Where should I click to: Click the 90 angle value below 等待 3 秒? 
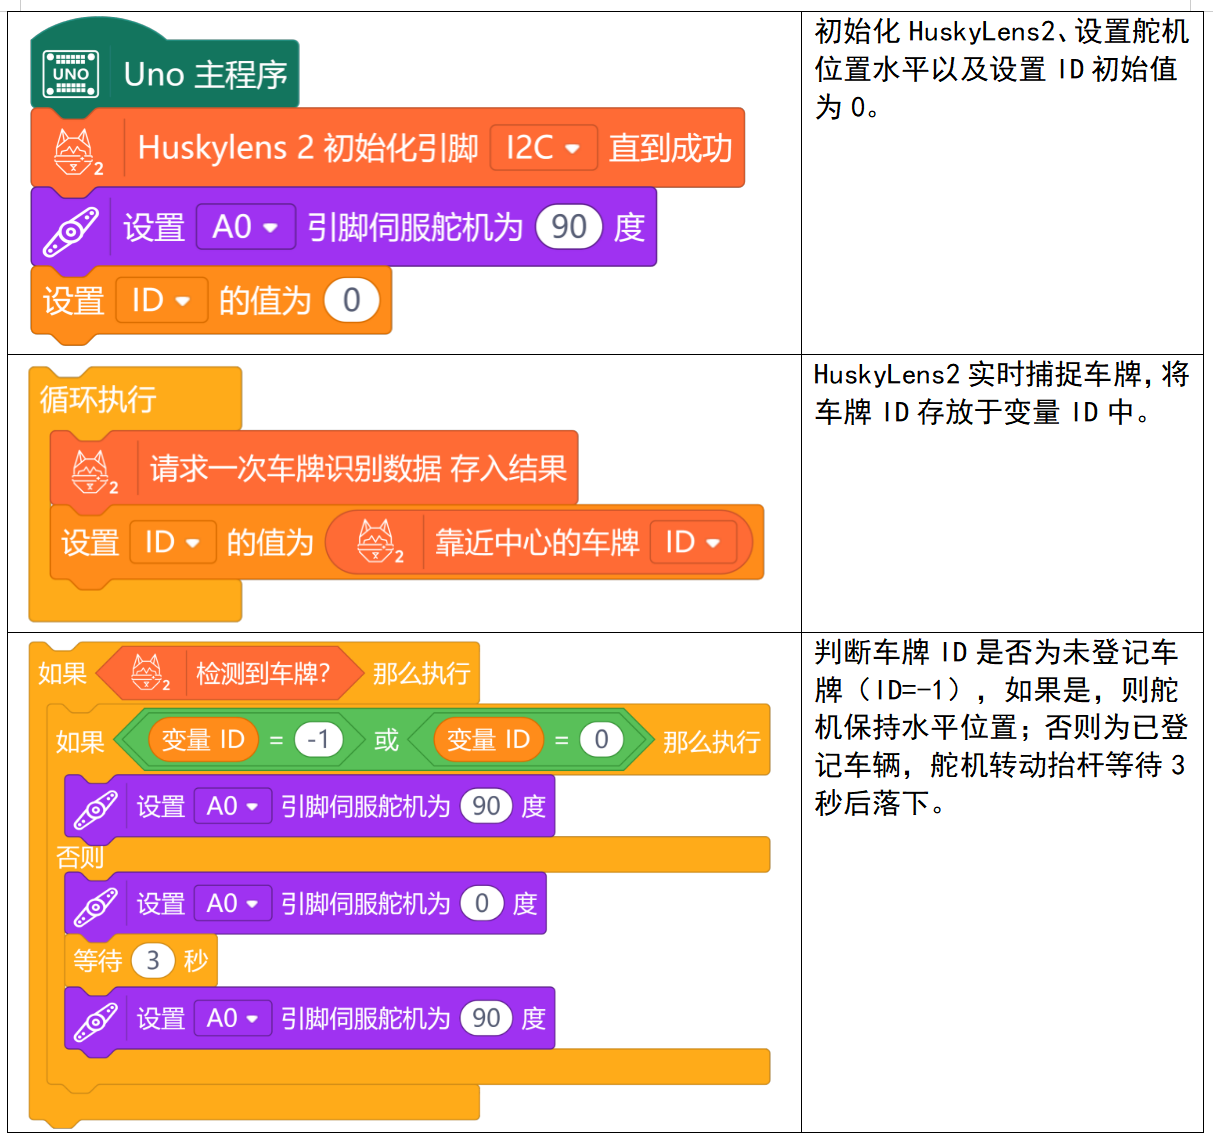point(486,1019)
